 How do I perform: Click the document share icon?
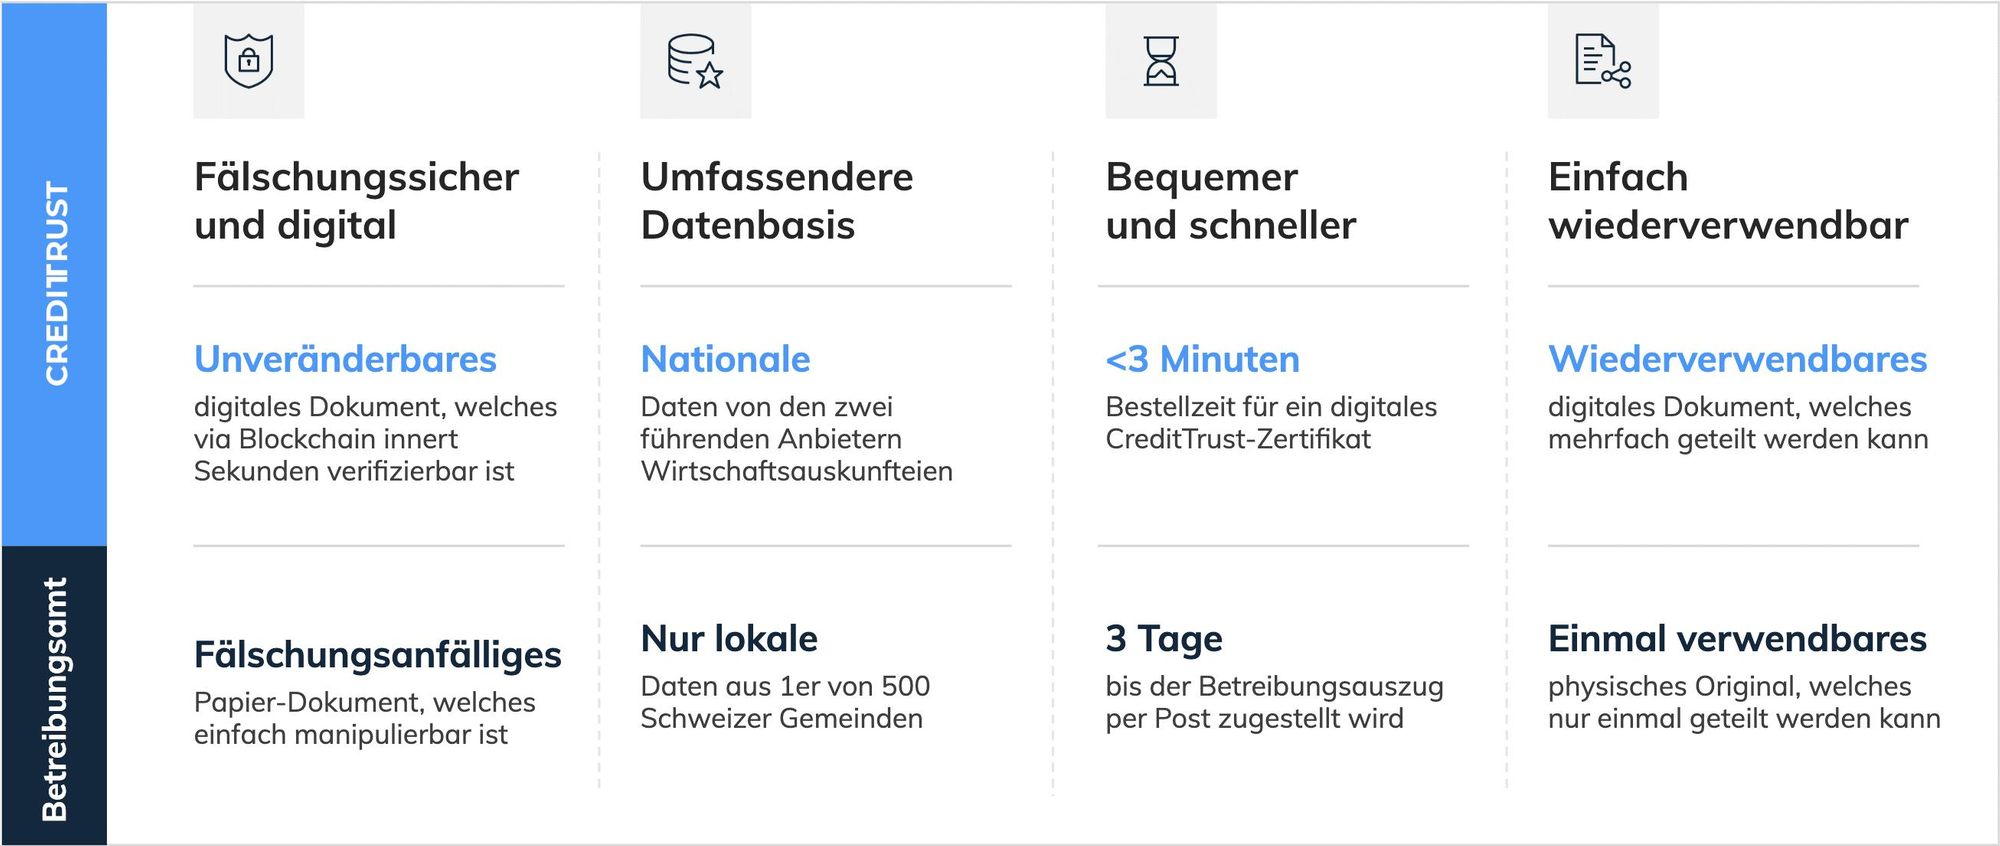(1603, 61)
